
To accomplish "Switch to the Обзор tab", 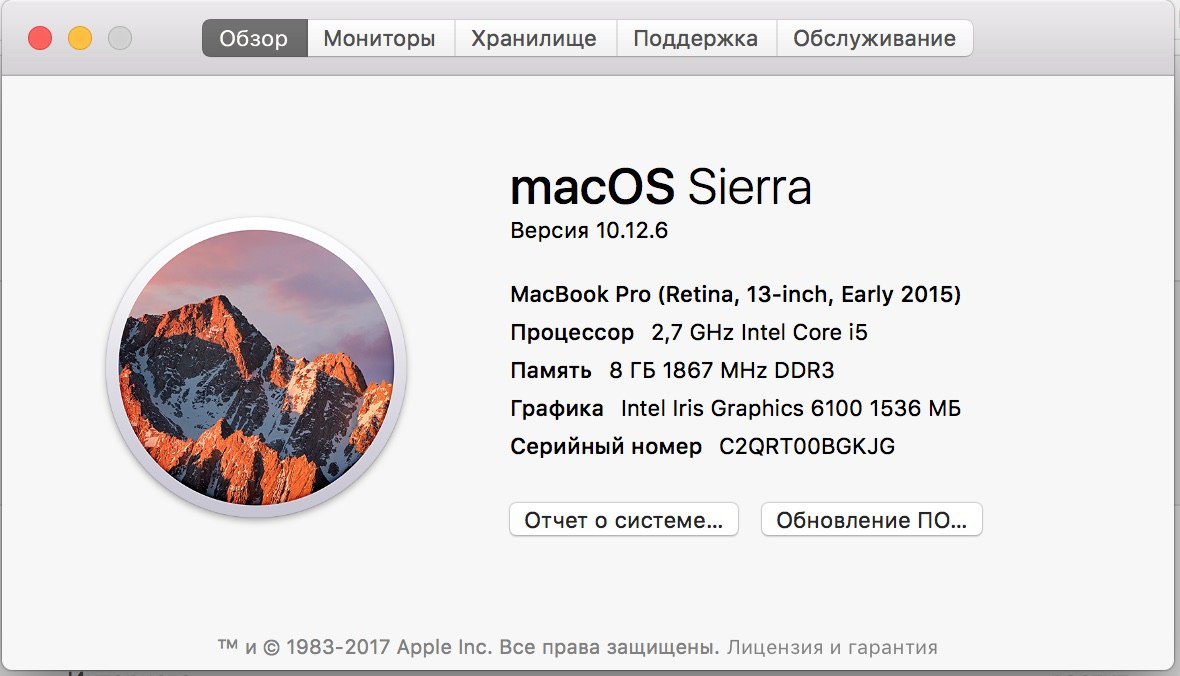I will (254, 38).
